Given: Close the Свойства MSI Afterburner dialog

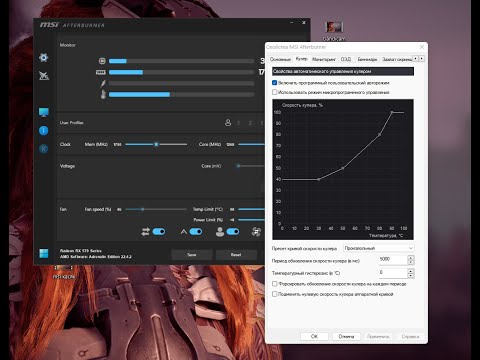Looking at the screenshot, I should pyautogui.click(x=422, y=47).
